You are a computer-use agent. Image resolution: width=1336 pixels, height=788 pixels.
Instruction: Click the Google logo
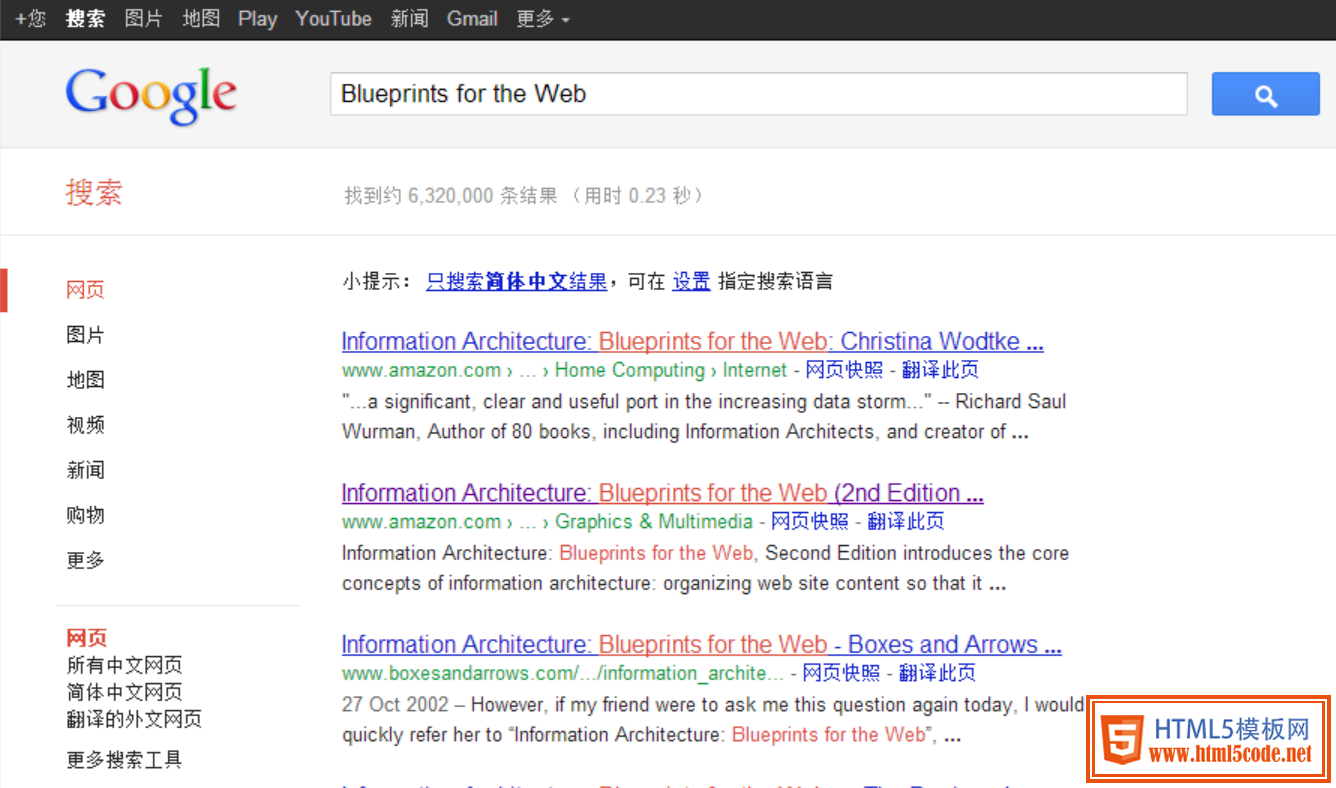pos(151,96)
